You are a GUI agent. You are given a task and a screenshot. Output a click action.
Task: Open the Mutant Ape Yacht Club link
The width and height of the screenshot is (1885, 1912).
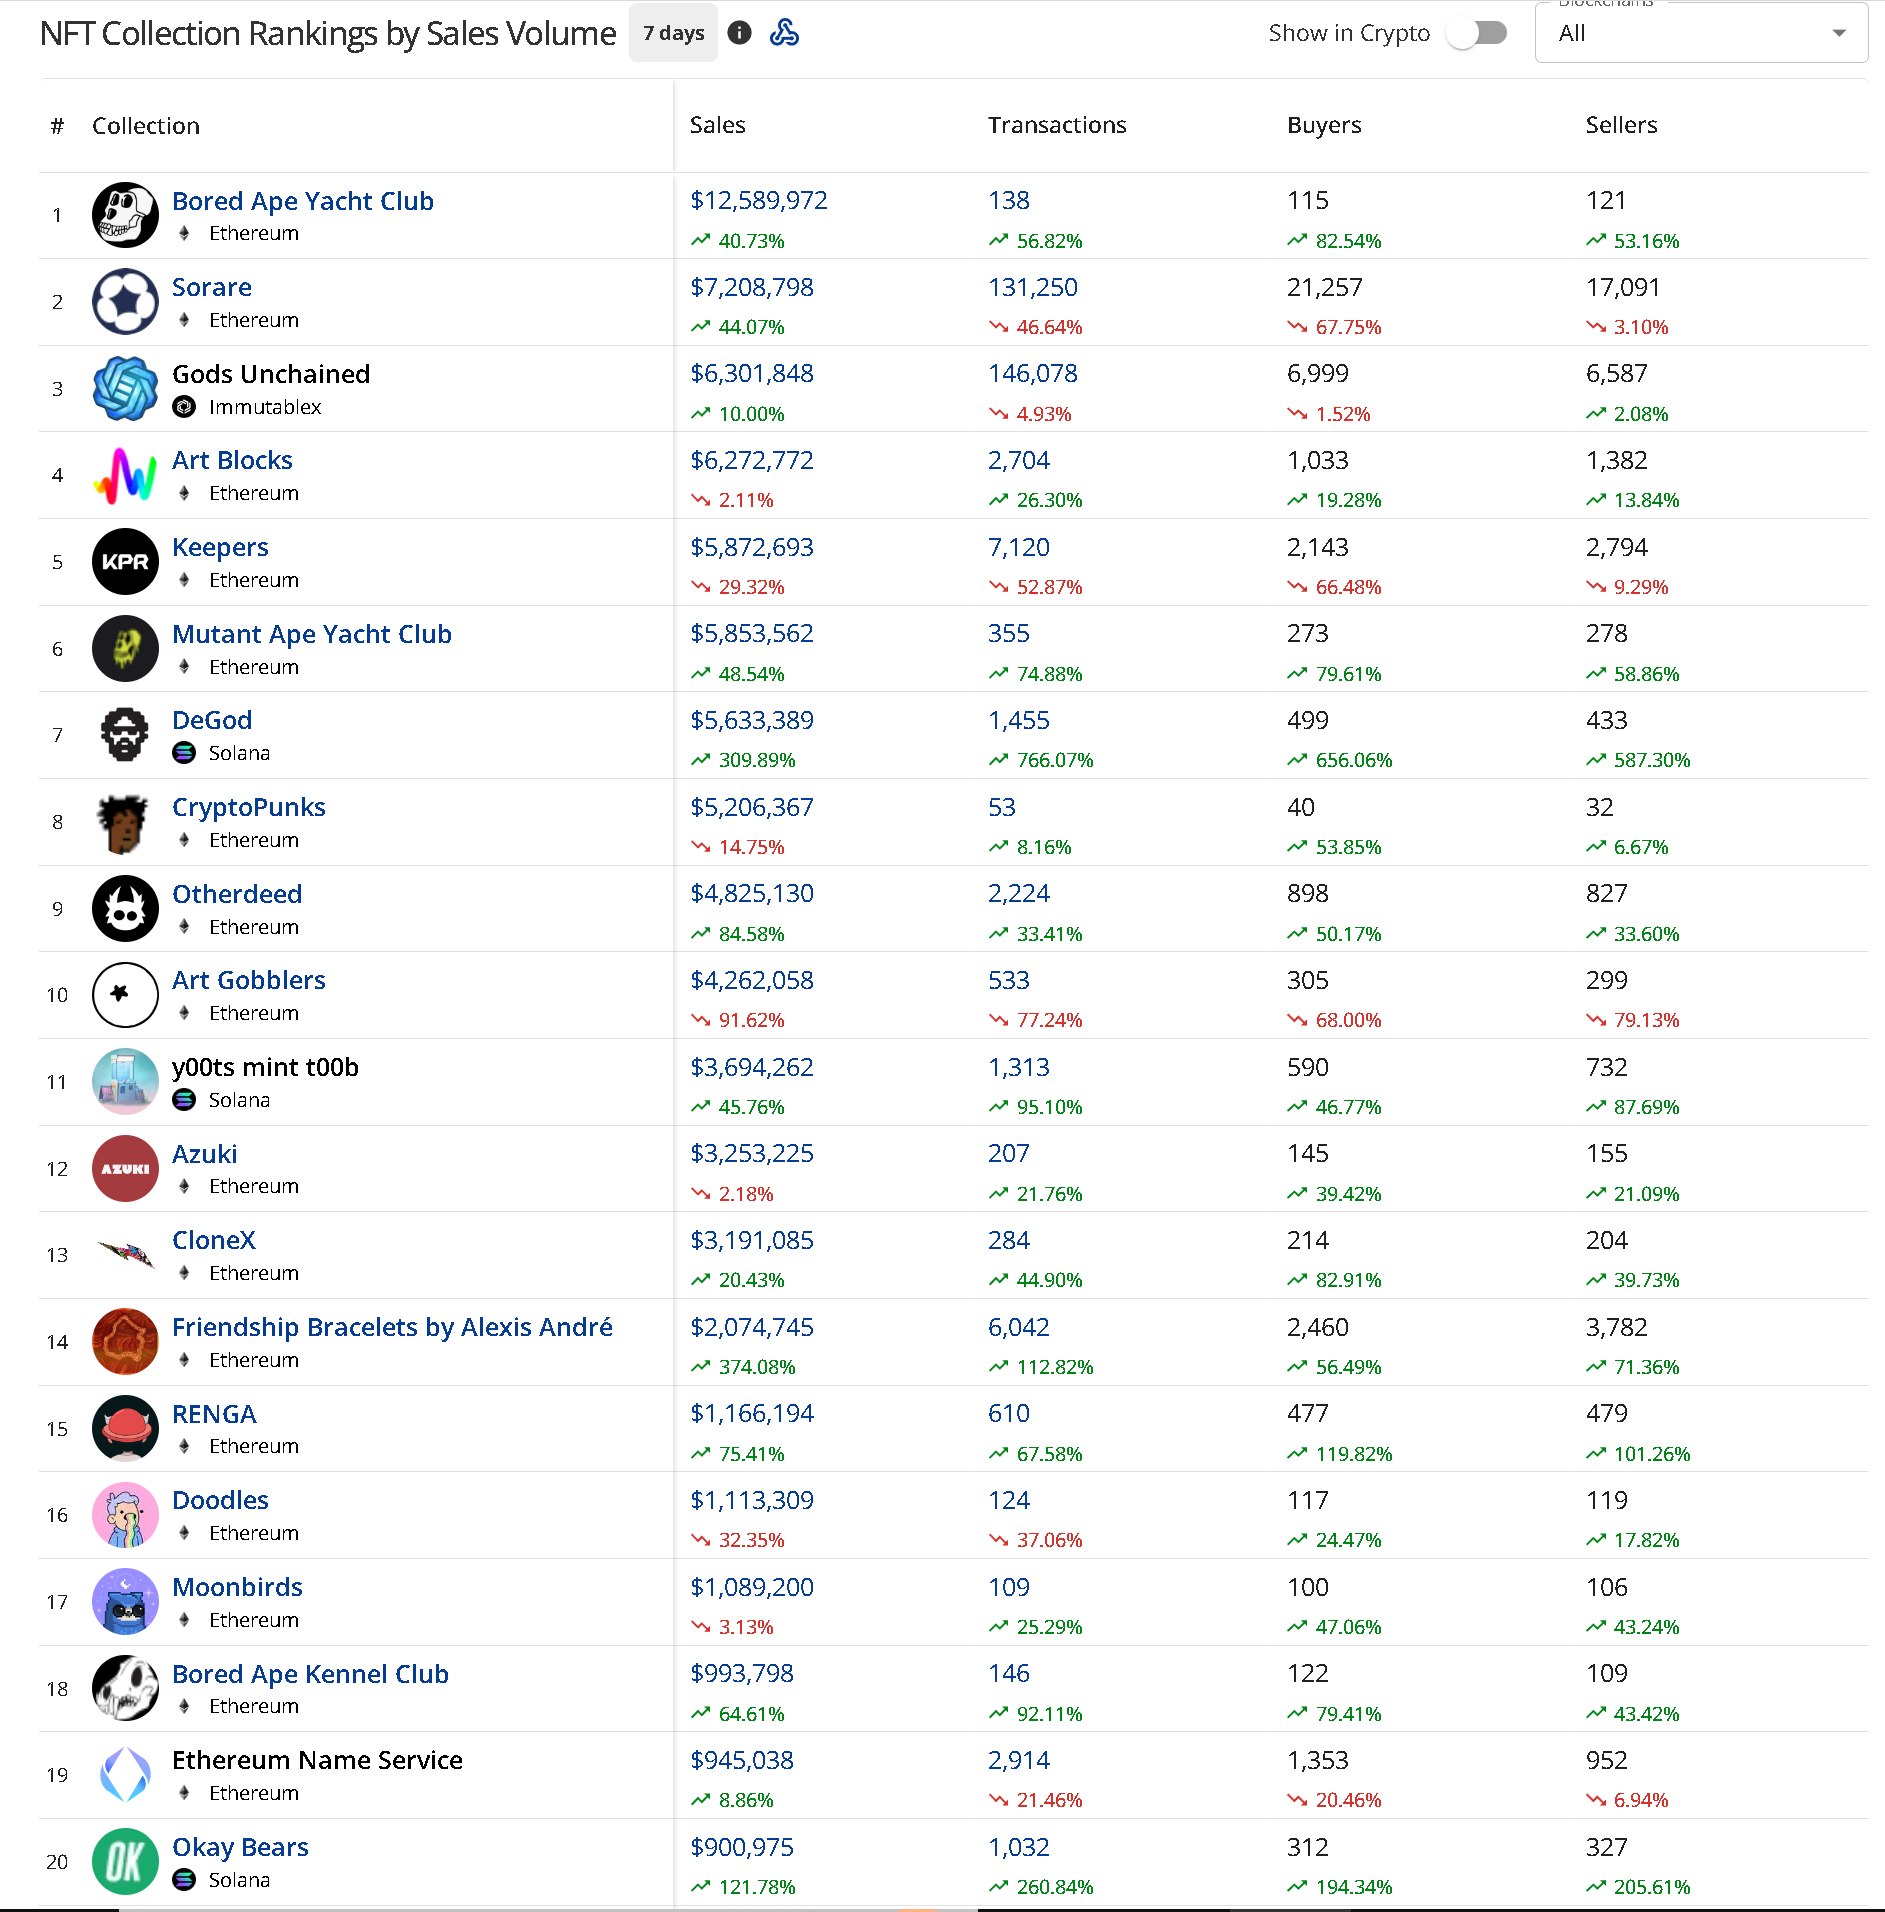pyautogui.click(x=312, y=634)
